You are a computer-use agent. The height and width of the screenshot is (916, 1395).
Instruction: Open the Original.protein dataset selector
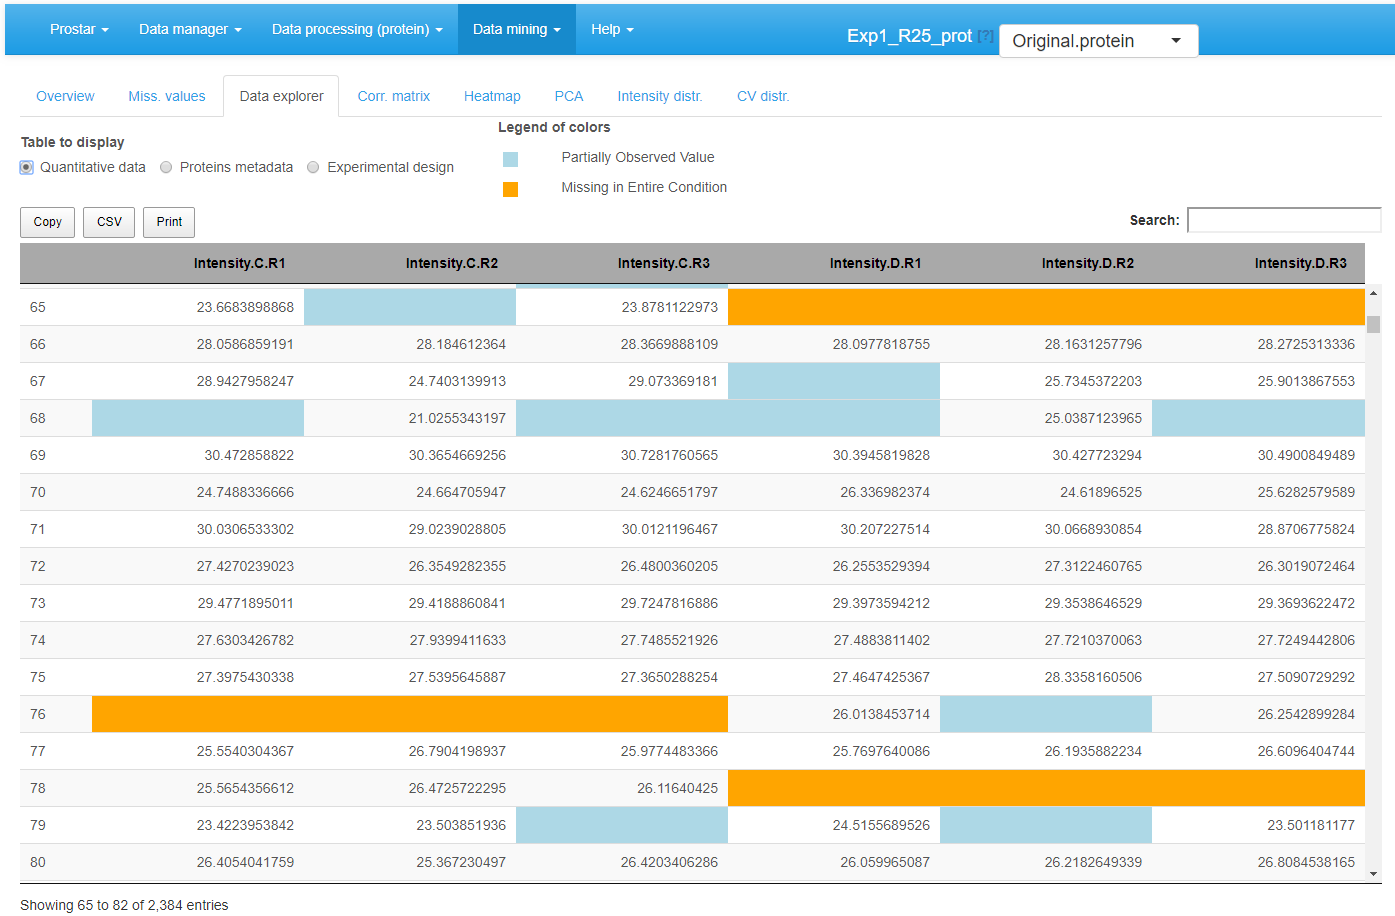[x=1097, y=41]
